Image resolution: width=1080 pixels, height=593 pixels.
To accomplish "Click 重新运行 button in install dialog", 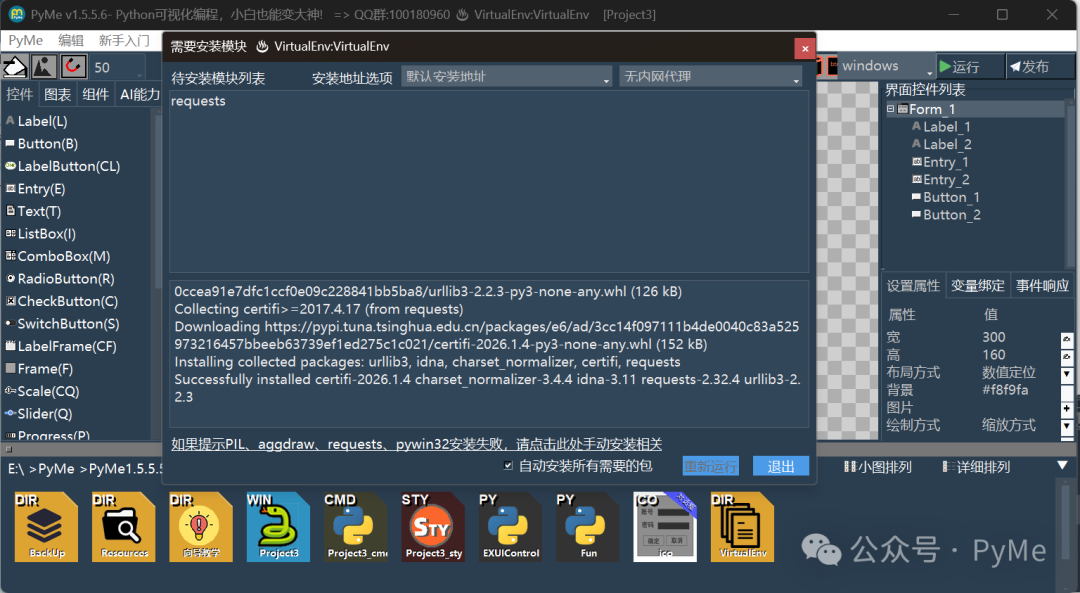I will 710,466.
